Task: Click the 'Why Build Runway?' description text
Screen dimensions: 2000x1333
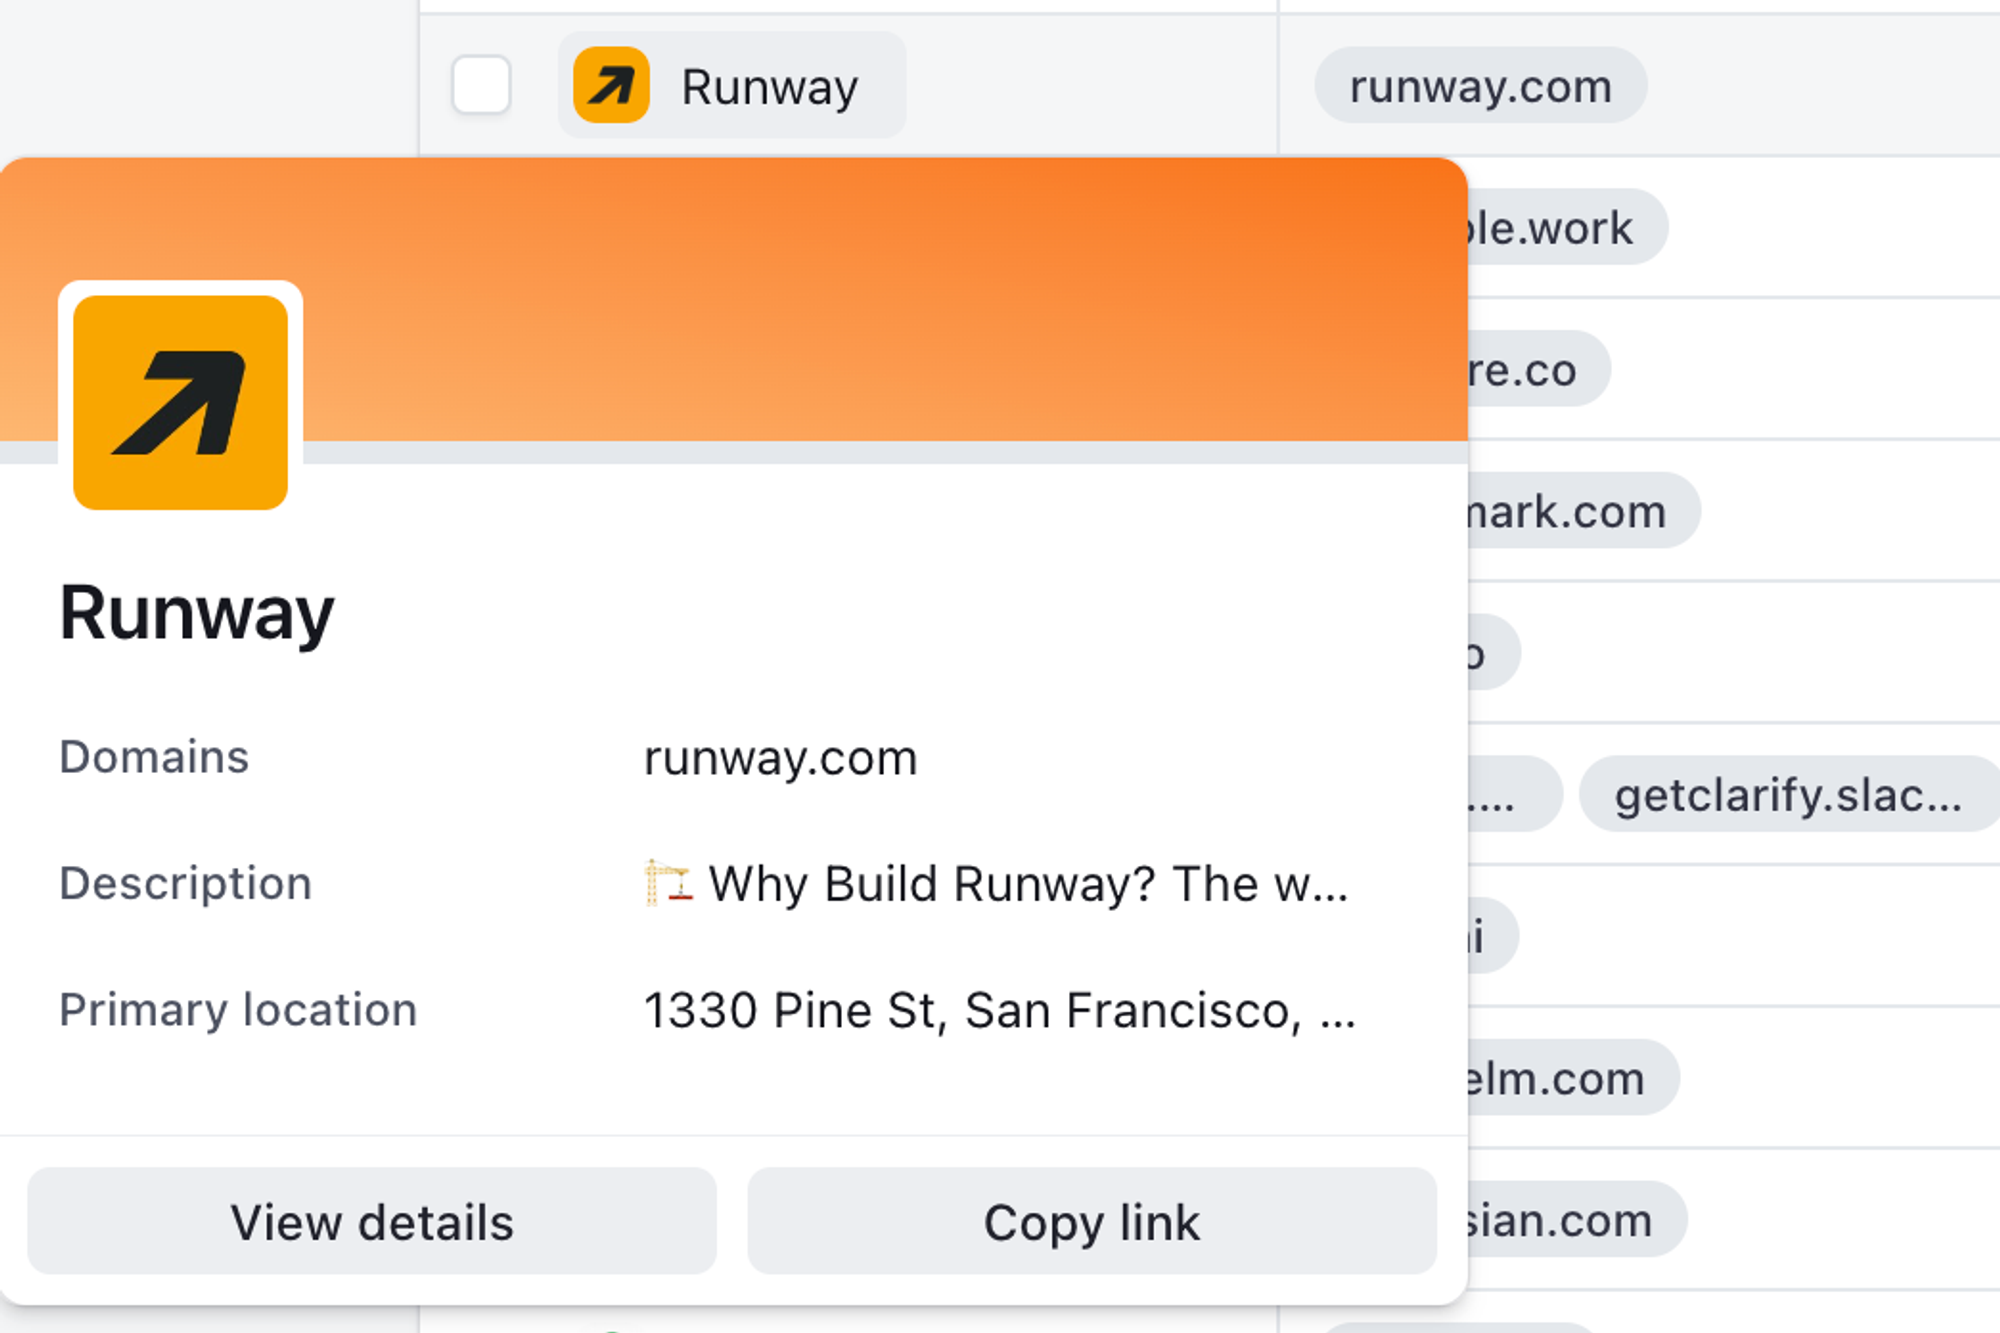Action: tap(1028, 884)
